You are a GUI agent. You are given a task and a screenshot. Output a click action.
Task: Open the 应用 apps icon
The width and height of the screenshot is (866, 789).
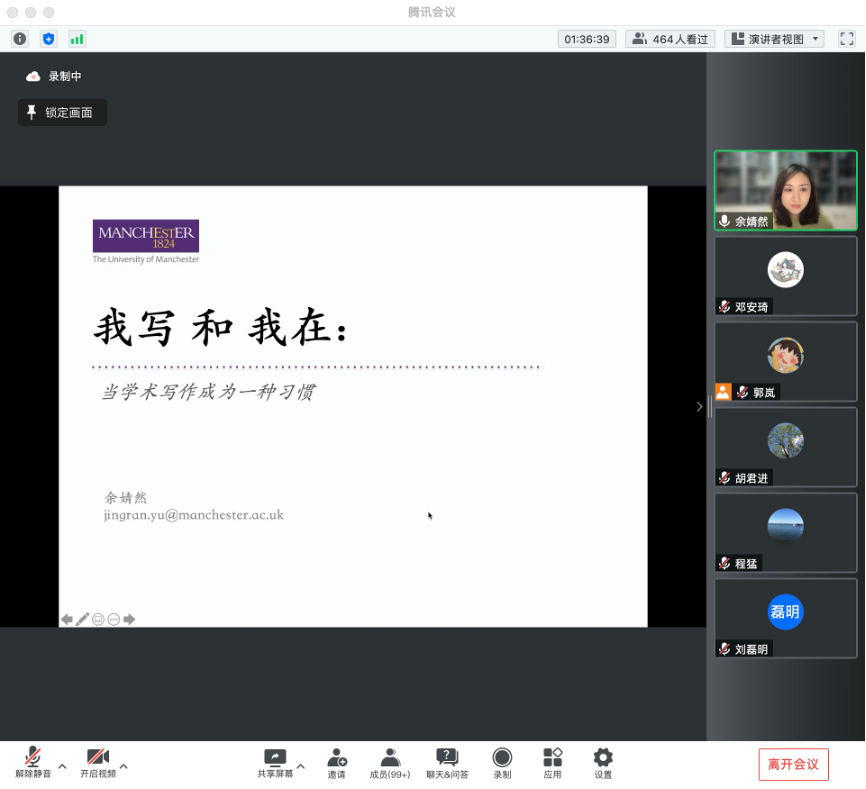point(552,763)
